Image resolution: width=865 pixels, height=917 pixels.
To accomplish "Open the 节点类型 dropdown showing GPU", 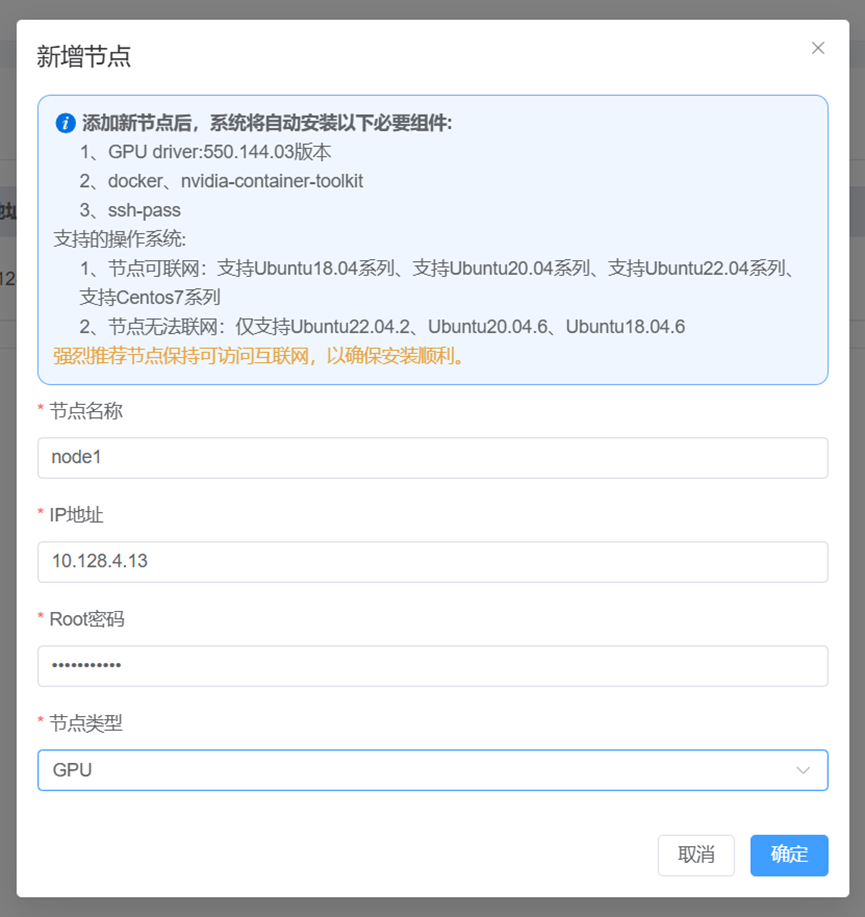I will tap(432, 770).
